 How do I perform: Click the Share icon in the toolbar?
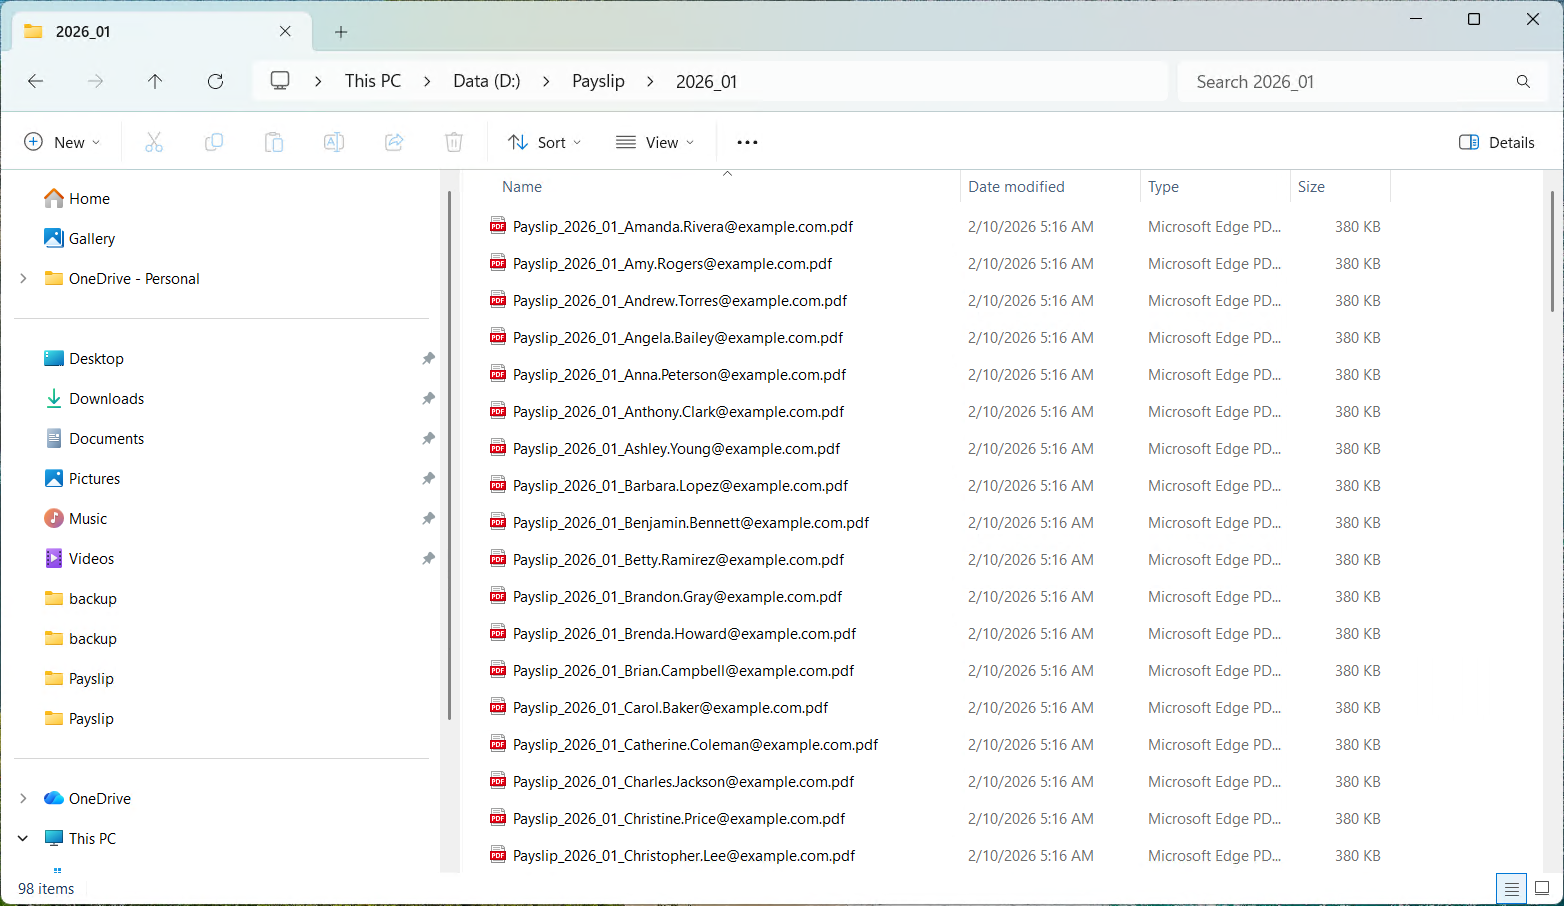pyautogui.click(x=393, y=141)
